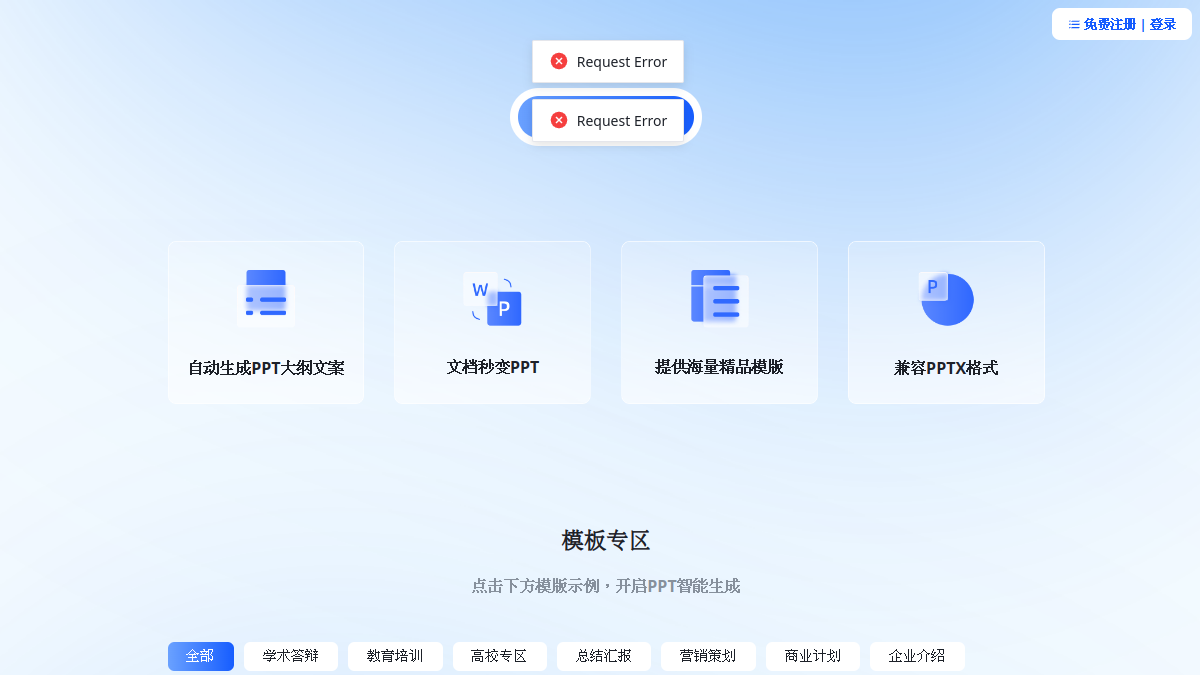Filter templates by 营销策划
This screenshot has height=675, width=1200.
[x=708, y=656]
